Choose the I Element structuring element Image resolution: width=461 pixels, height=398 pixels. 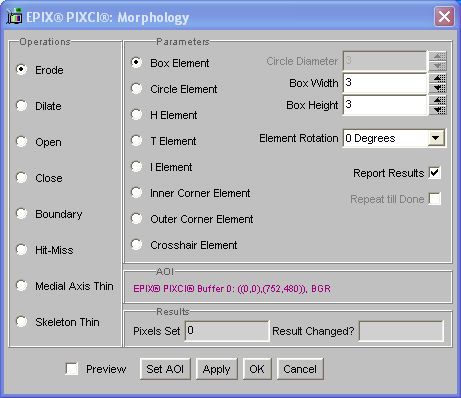[x=136, y=167]
